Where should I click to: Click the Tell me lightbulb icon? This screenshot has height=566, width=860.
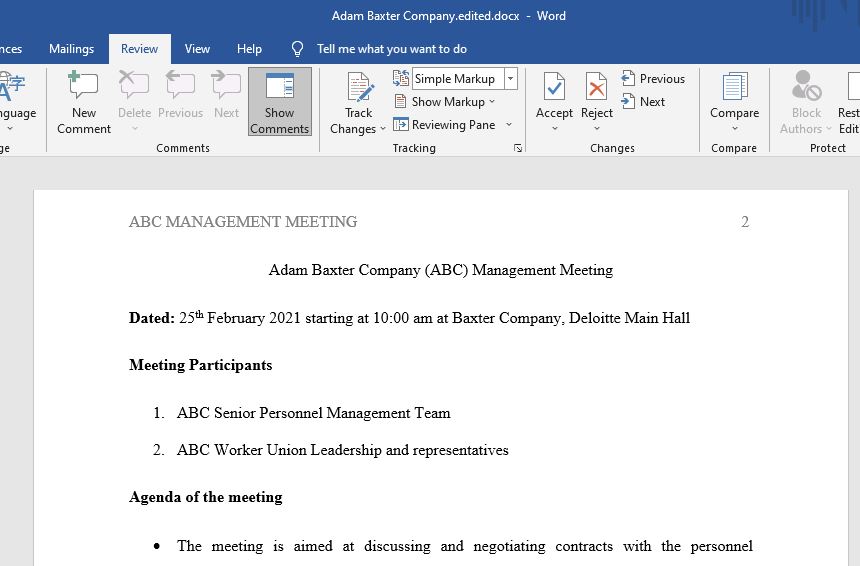point(297,49)
